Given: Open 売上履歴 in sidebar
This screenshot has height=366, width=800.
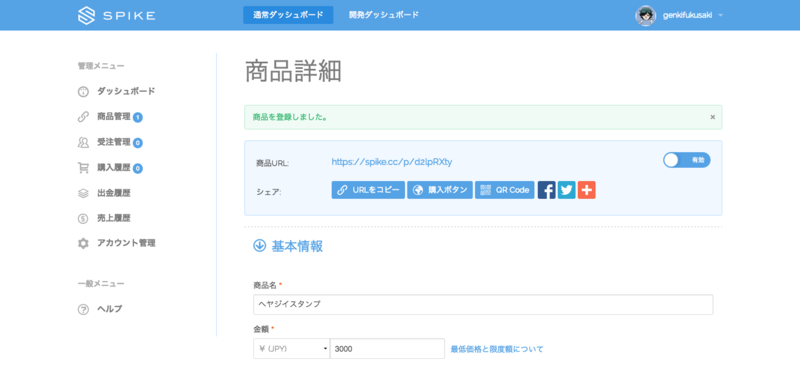Looking at the screenshot, I should pyautogui.click(x=114, y=218).
